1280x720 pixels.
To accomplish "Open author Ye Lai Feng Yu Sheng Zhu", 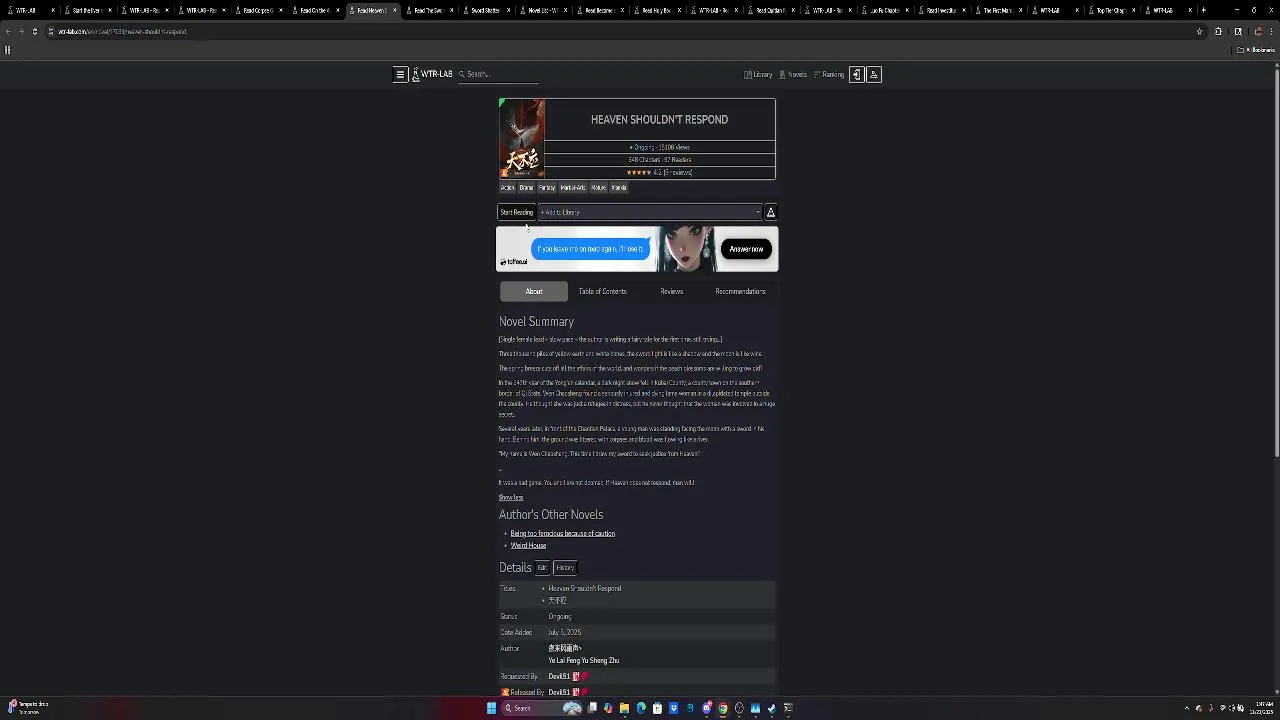I will pos(583,660).
